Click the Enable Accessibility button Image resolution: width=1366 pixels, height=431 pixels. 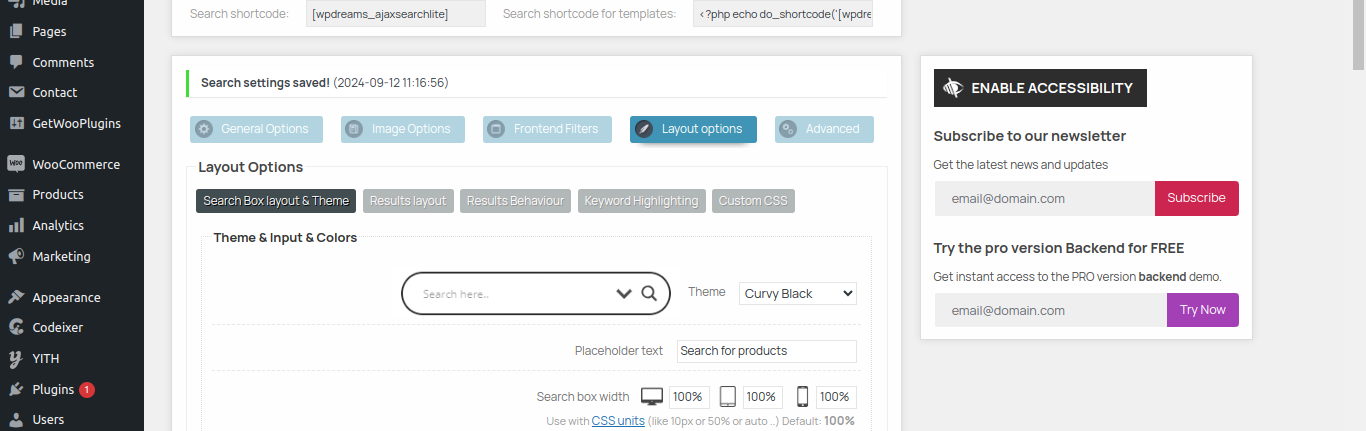tap(1040, 88)
